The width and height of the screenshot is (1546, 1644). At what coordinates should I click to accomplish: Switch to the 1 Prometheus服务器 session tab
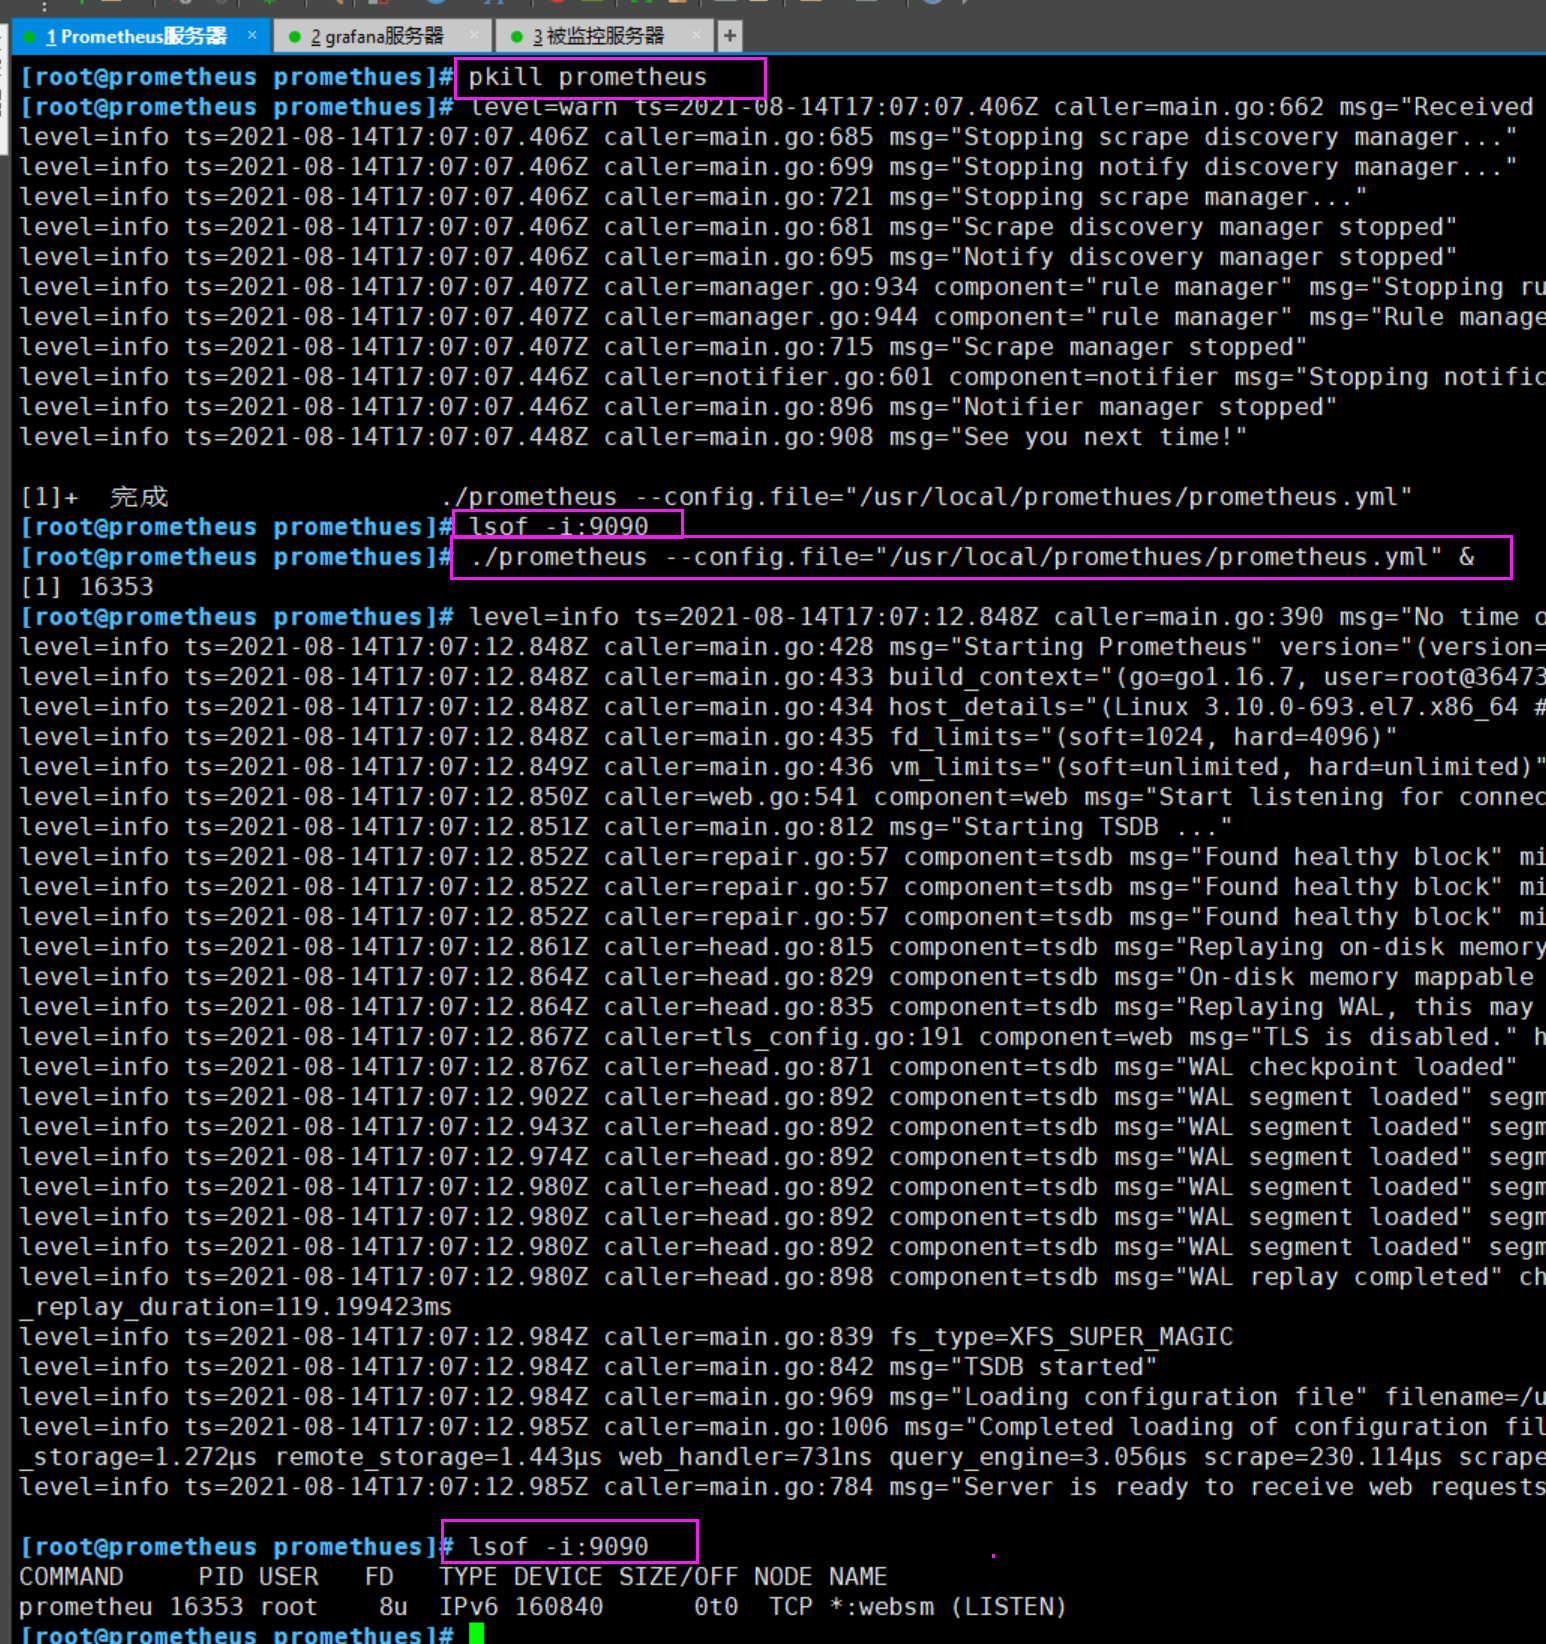coord(138,37)
